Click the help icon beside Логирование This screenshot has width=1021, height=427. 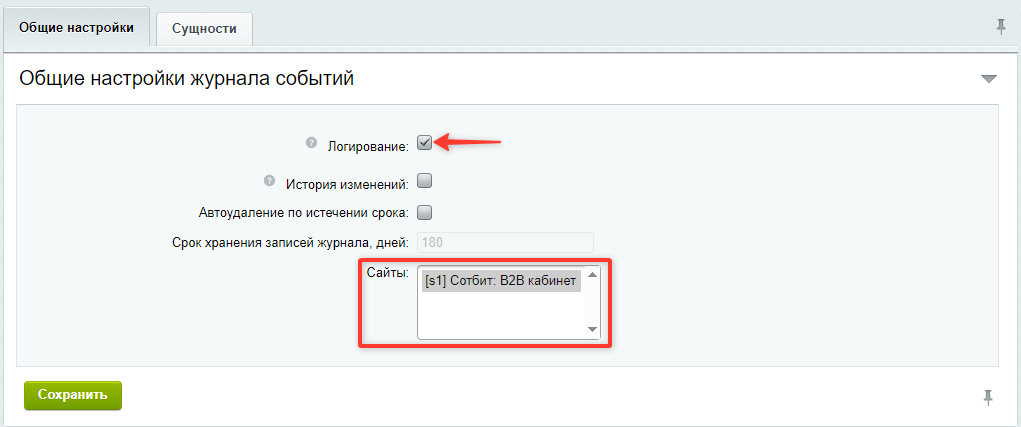click(x=311, y=143)
